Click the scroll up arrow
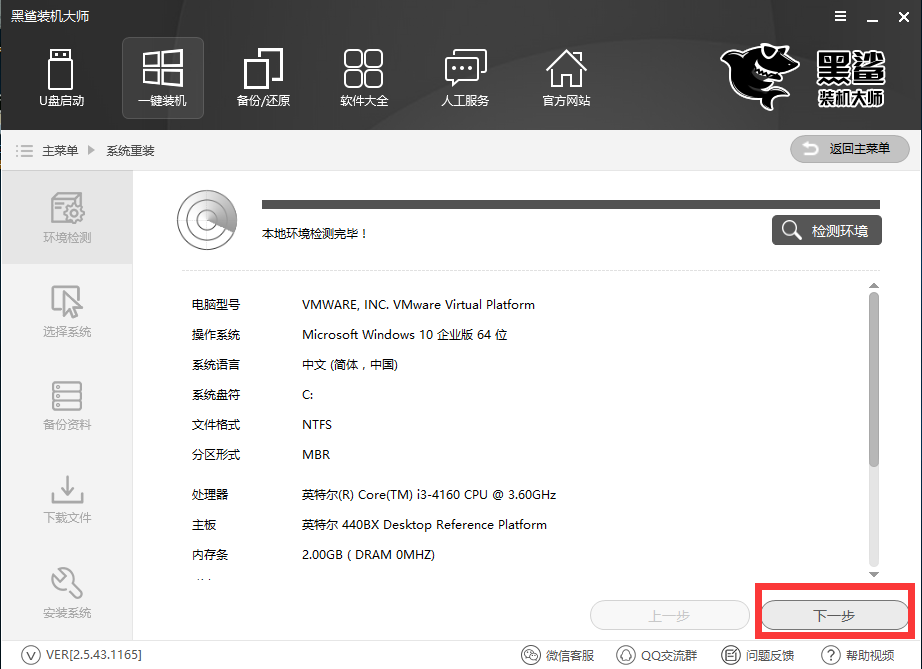 (874, 286)
